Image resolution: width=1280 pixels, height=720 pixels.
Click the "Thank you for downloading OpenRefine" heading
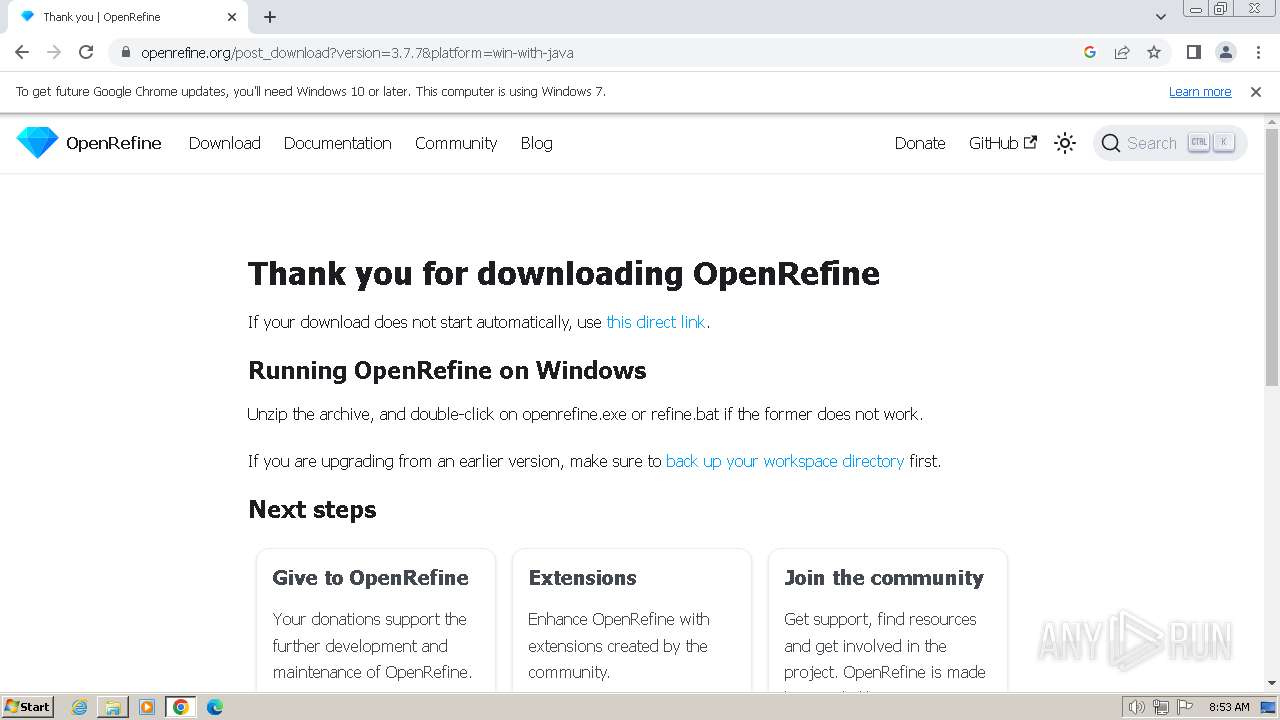point(564,274)
